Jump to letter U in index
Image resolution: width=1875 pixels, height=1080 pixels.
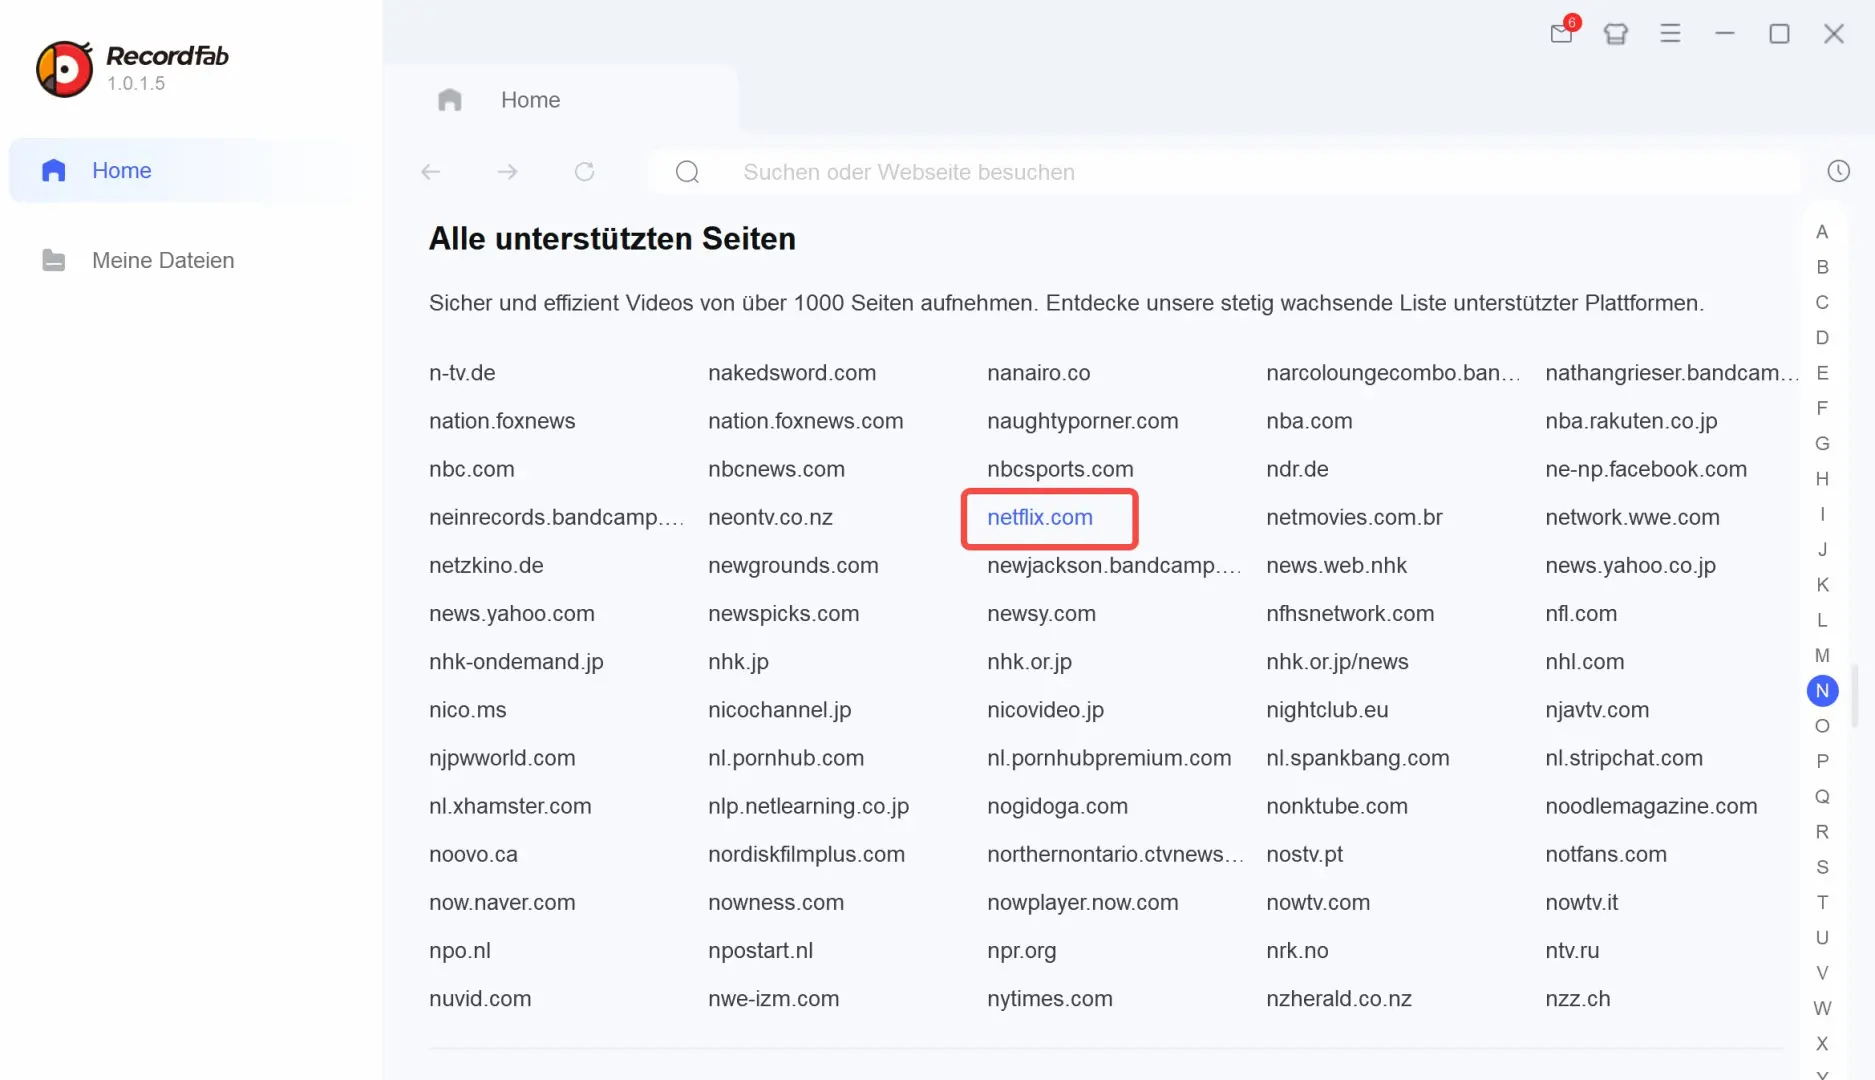pyautogui.click(x=1822, y=937)
